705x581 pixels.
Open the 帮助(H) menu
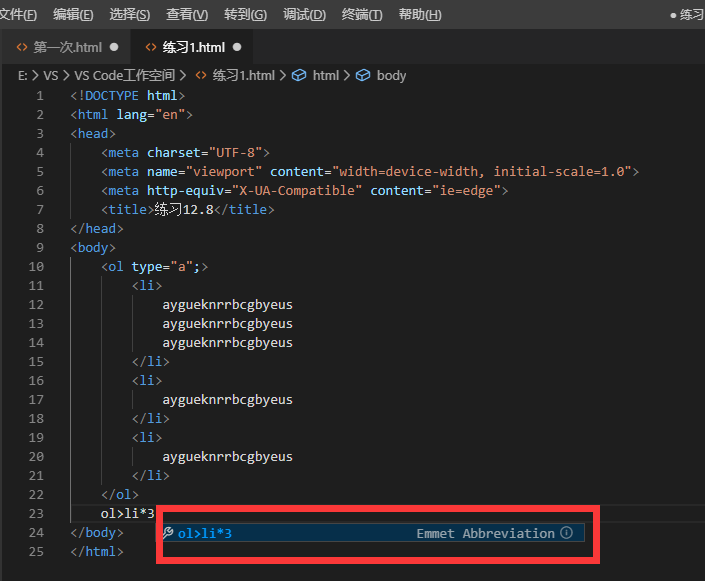(x=420, y=15)
